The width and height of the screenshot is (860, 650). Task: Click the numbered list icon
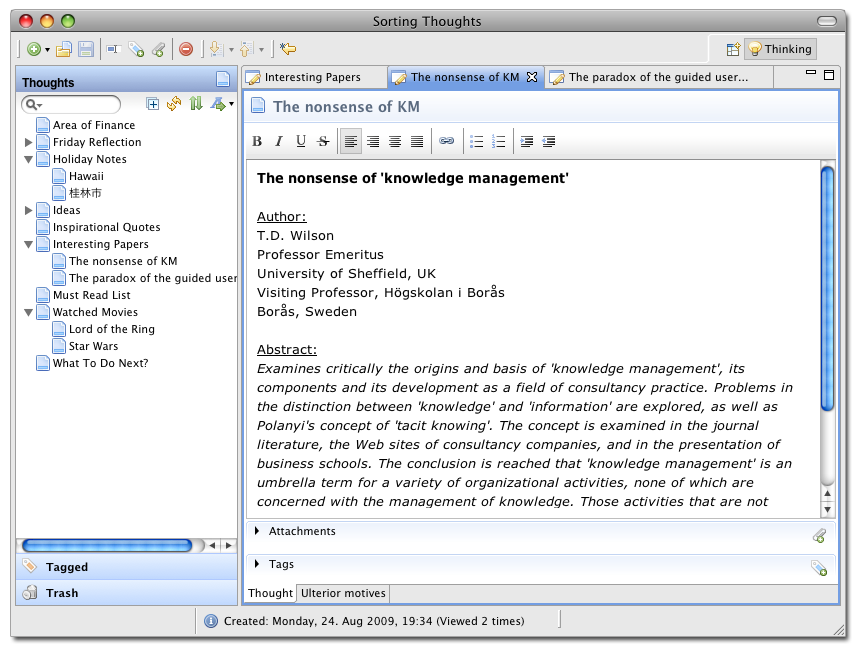(x=499, y=142)
